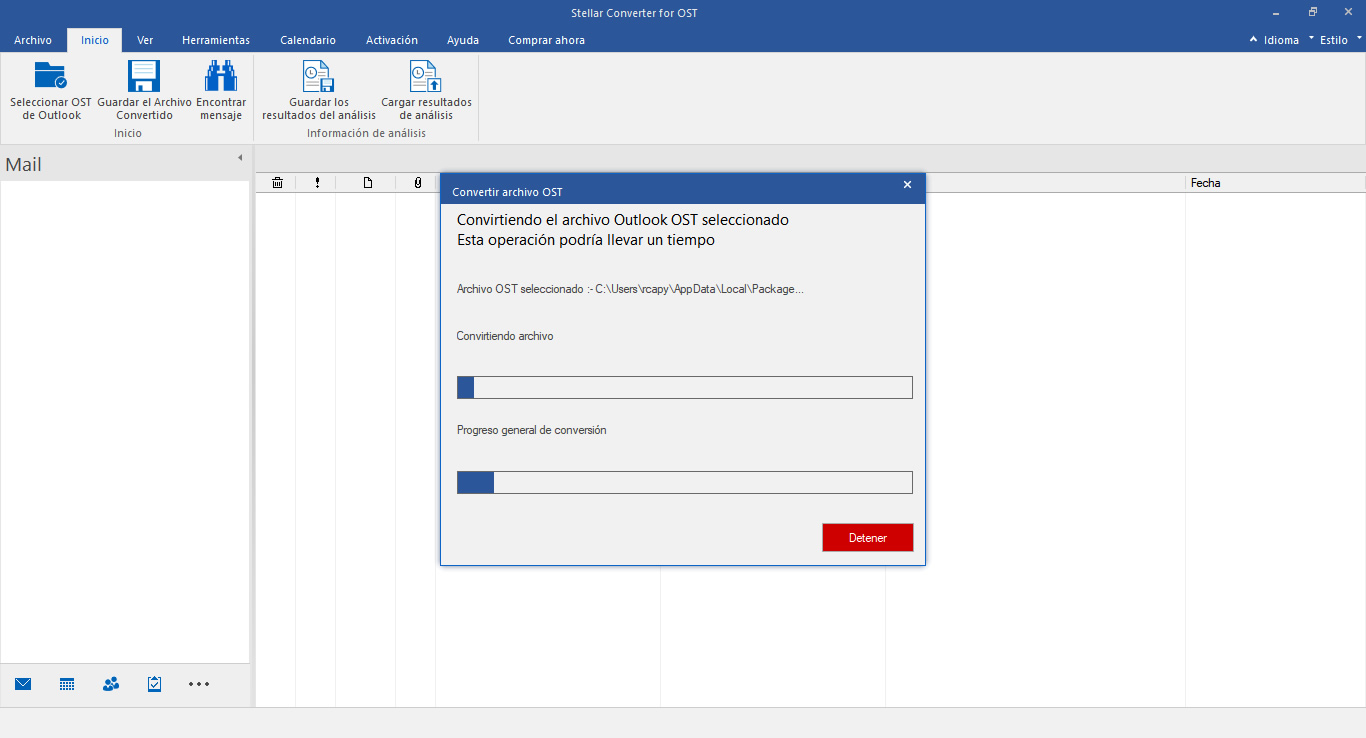
Task: Switch to calendar view icon
Action: pos(67,684)
